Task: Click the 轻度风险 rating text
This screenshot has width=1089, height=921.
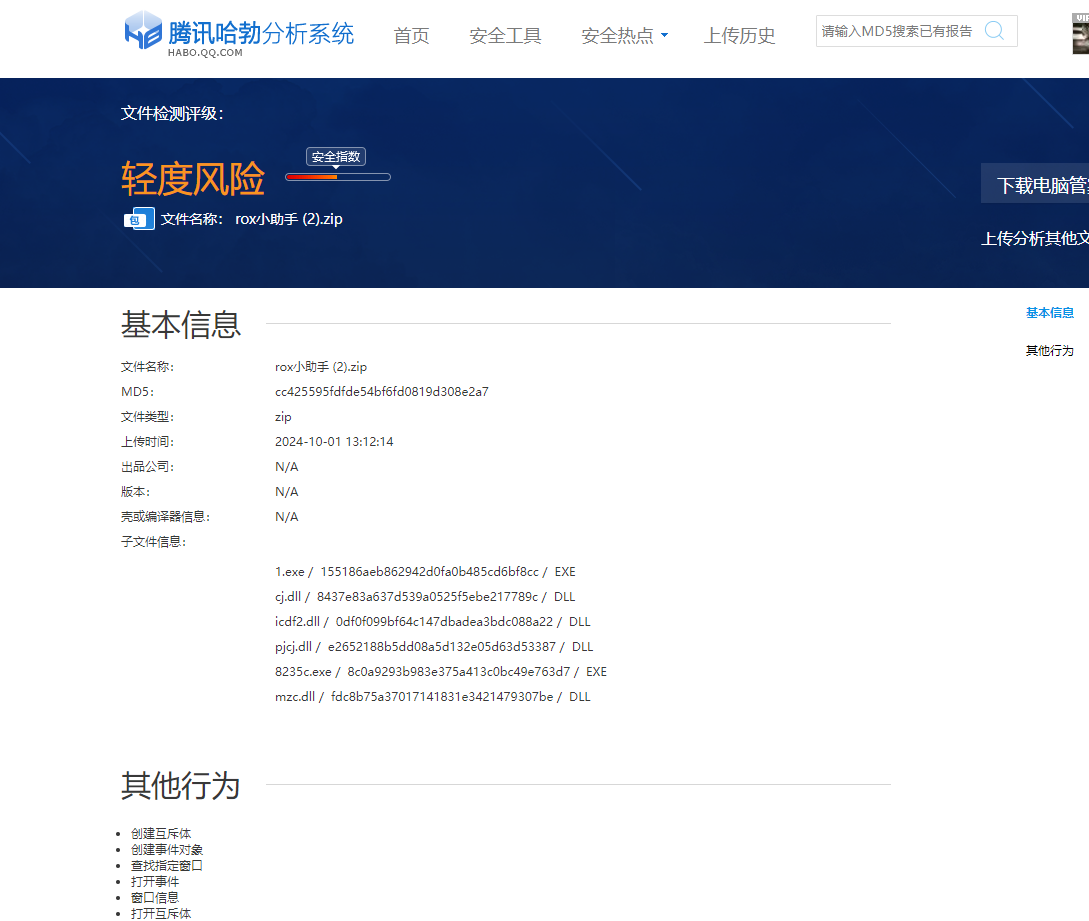Action: [193, 180]
